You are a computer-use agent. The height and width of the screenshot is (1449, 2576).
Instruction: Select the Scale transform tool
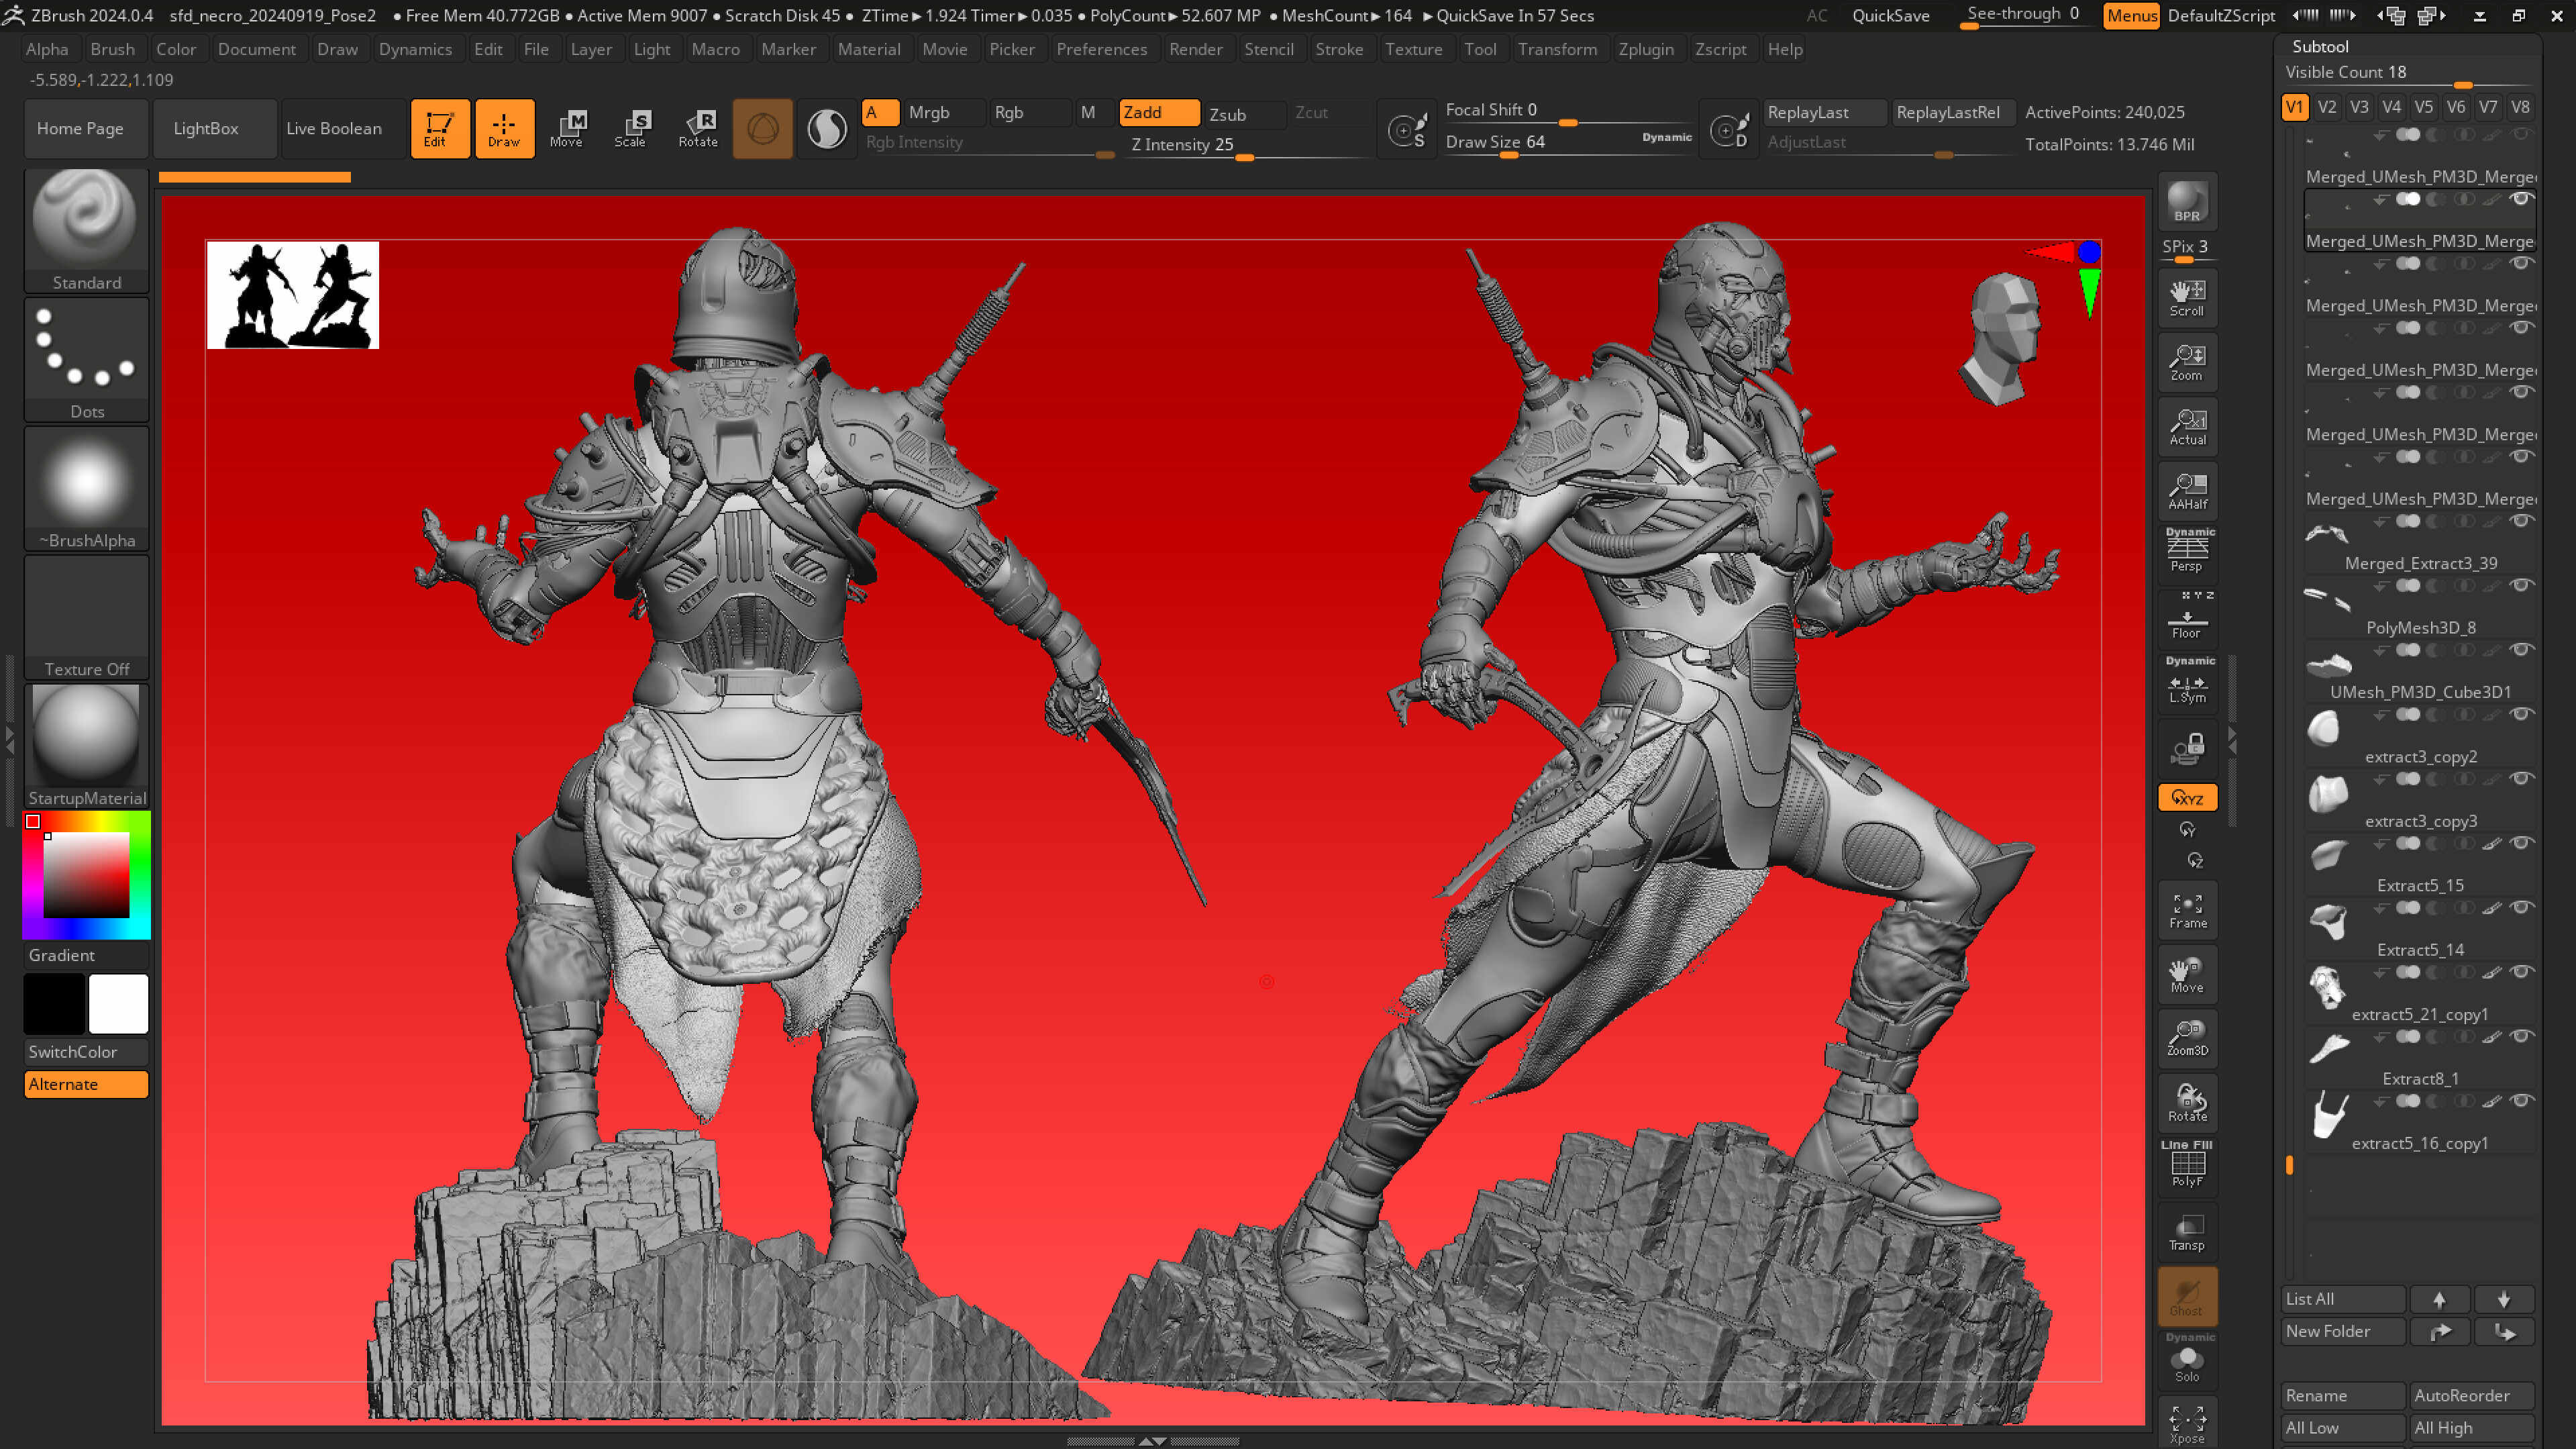(631, 128)
